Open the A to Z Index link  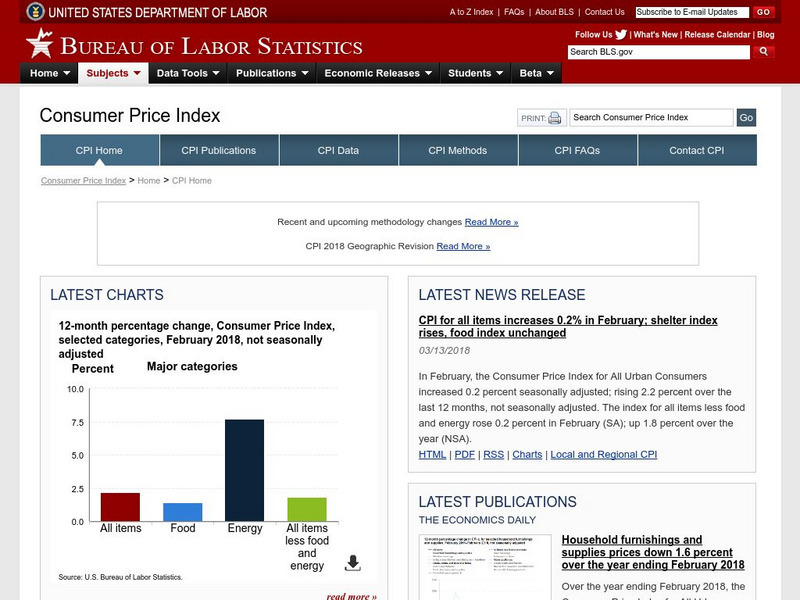click(471, 12)
